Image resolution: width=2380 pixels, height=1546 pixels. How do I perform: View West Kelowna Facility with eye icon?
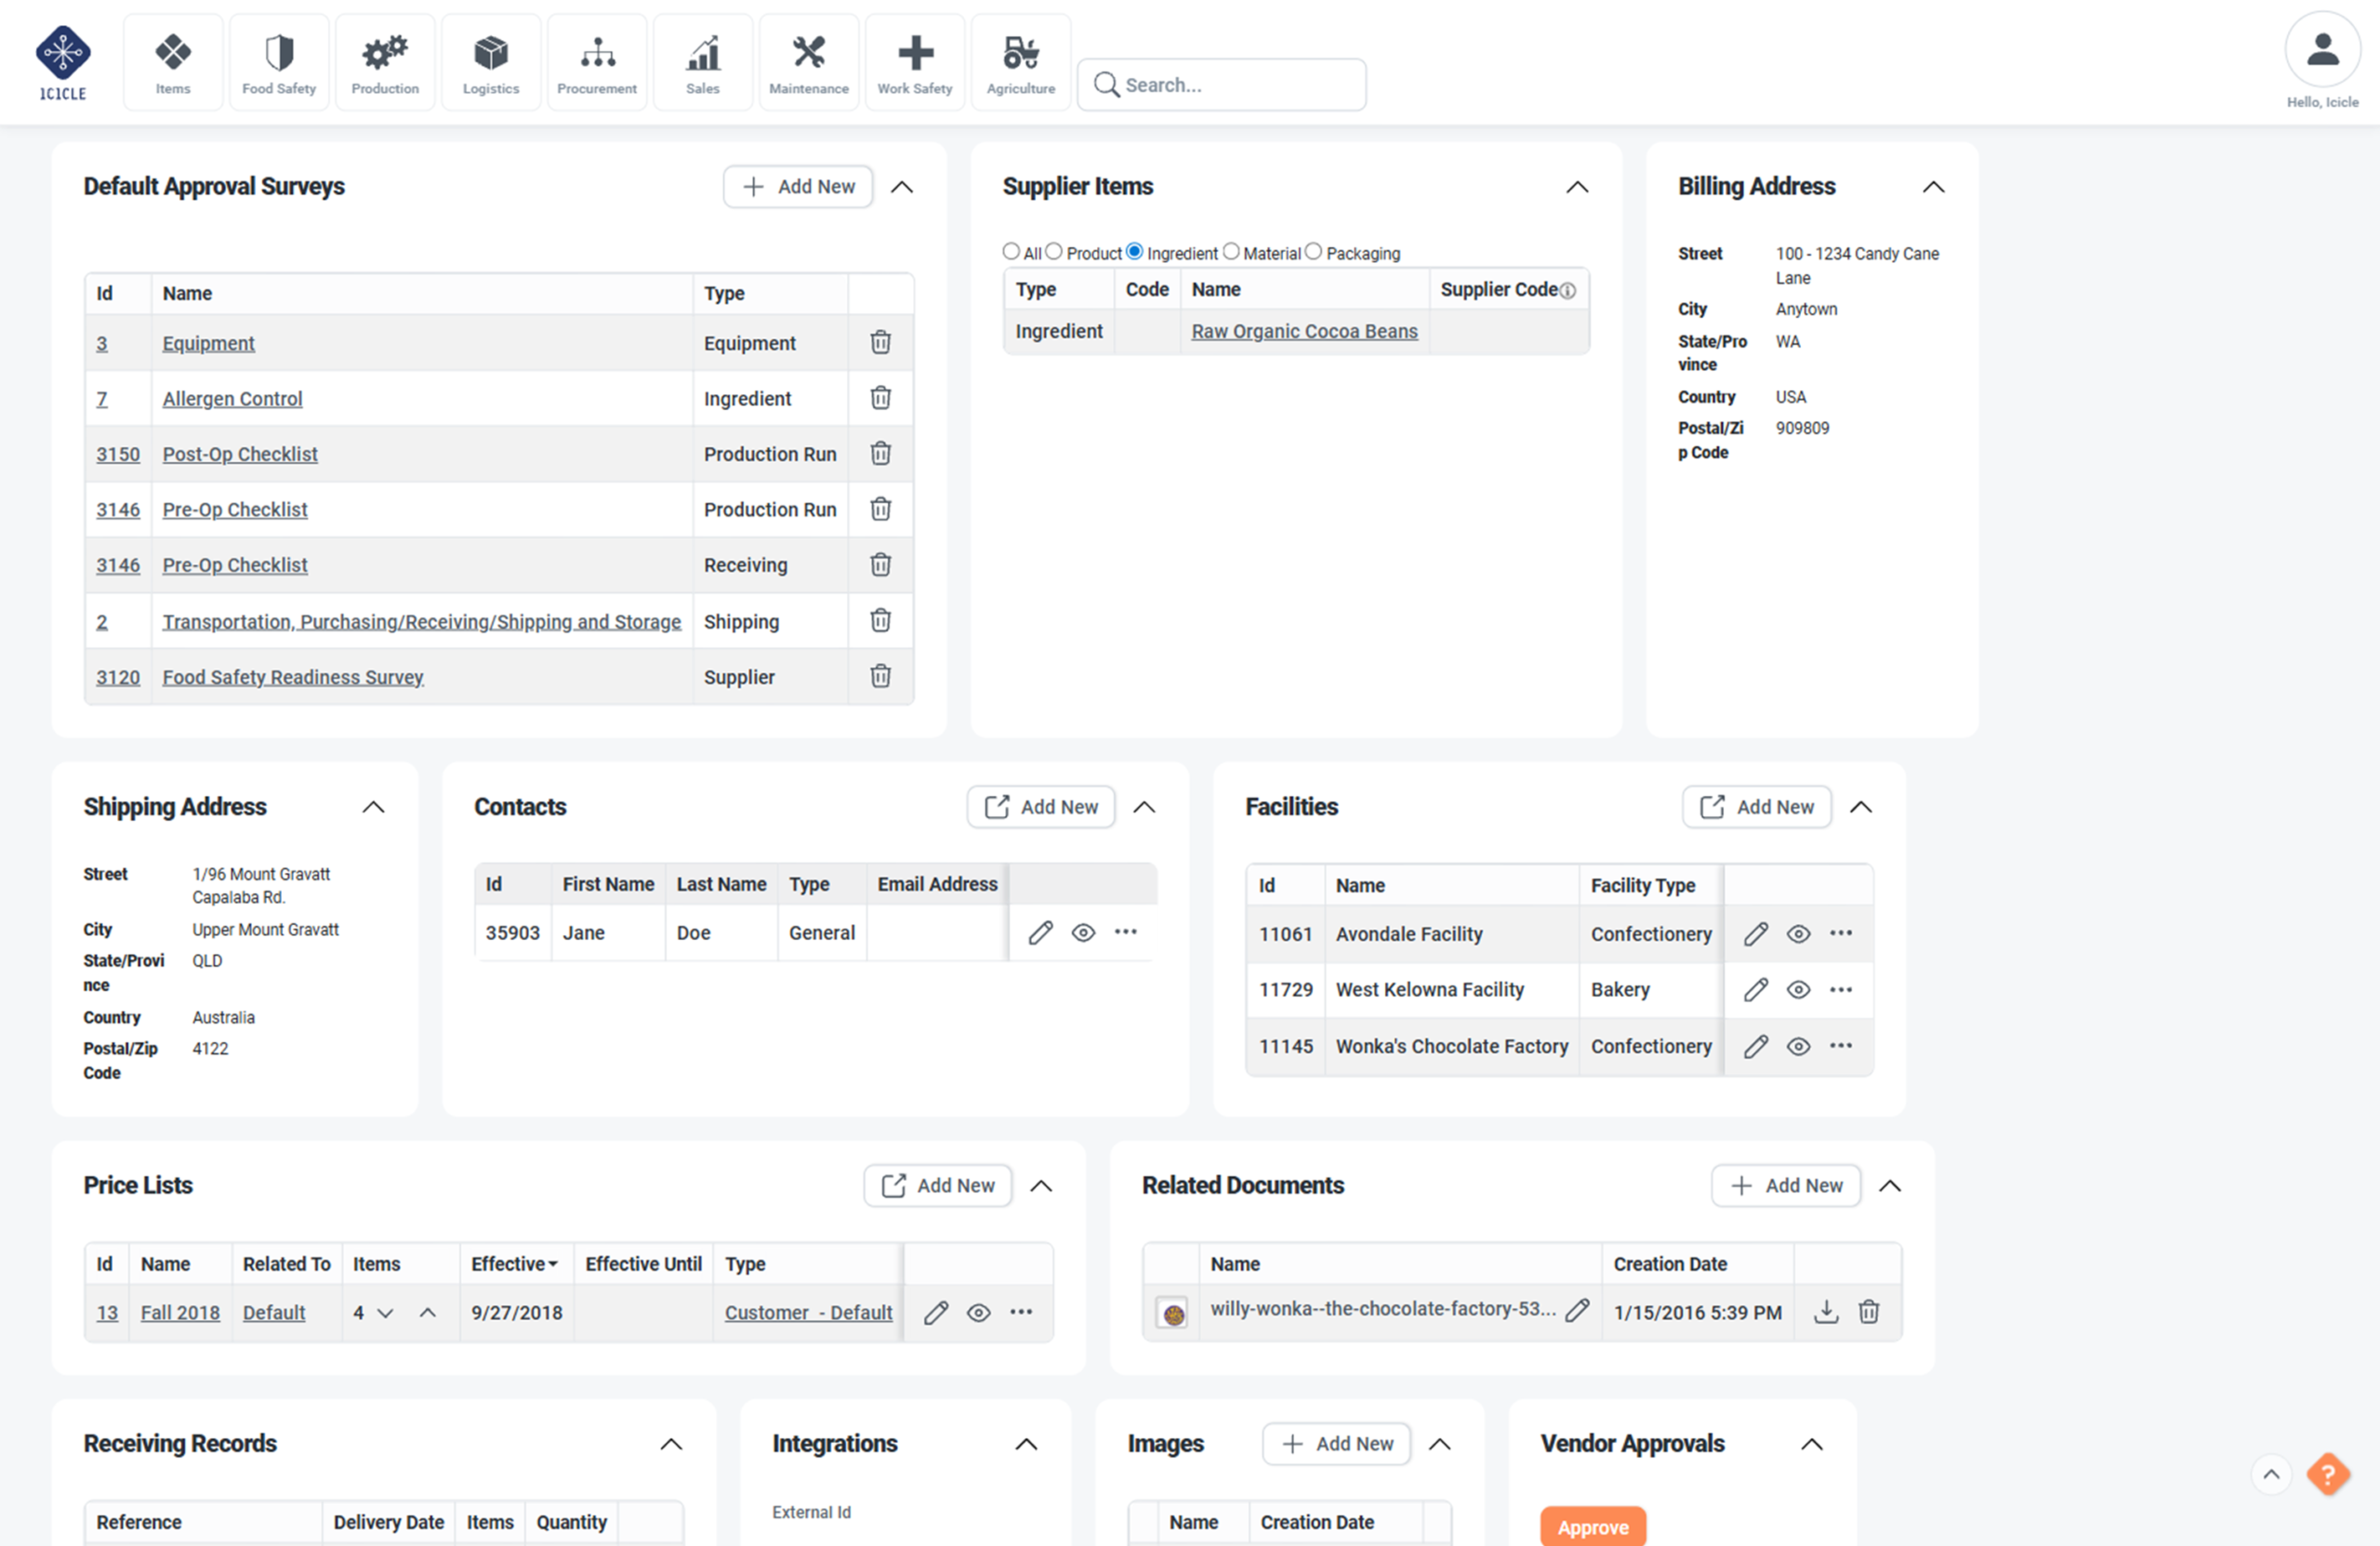click(1798, 990)
